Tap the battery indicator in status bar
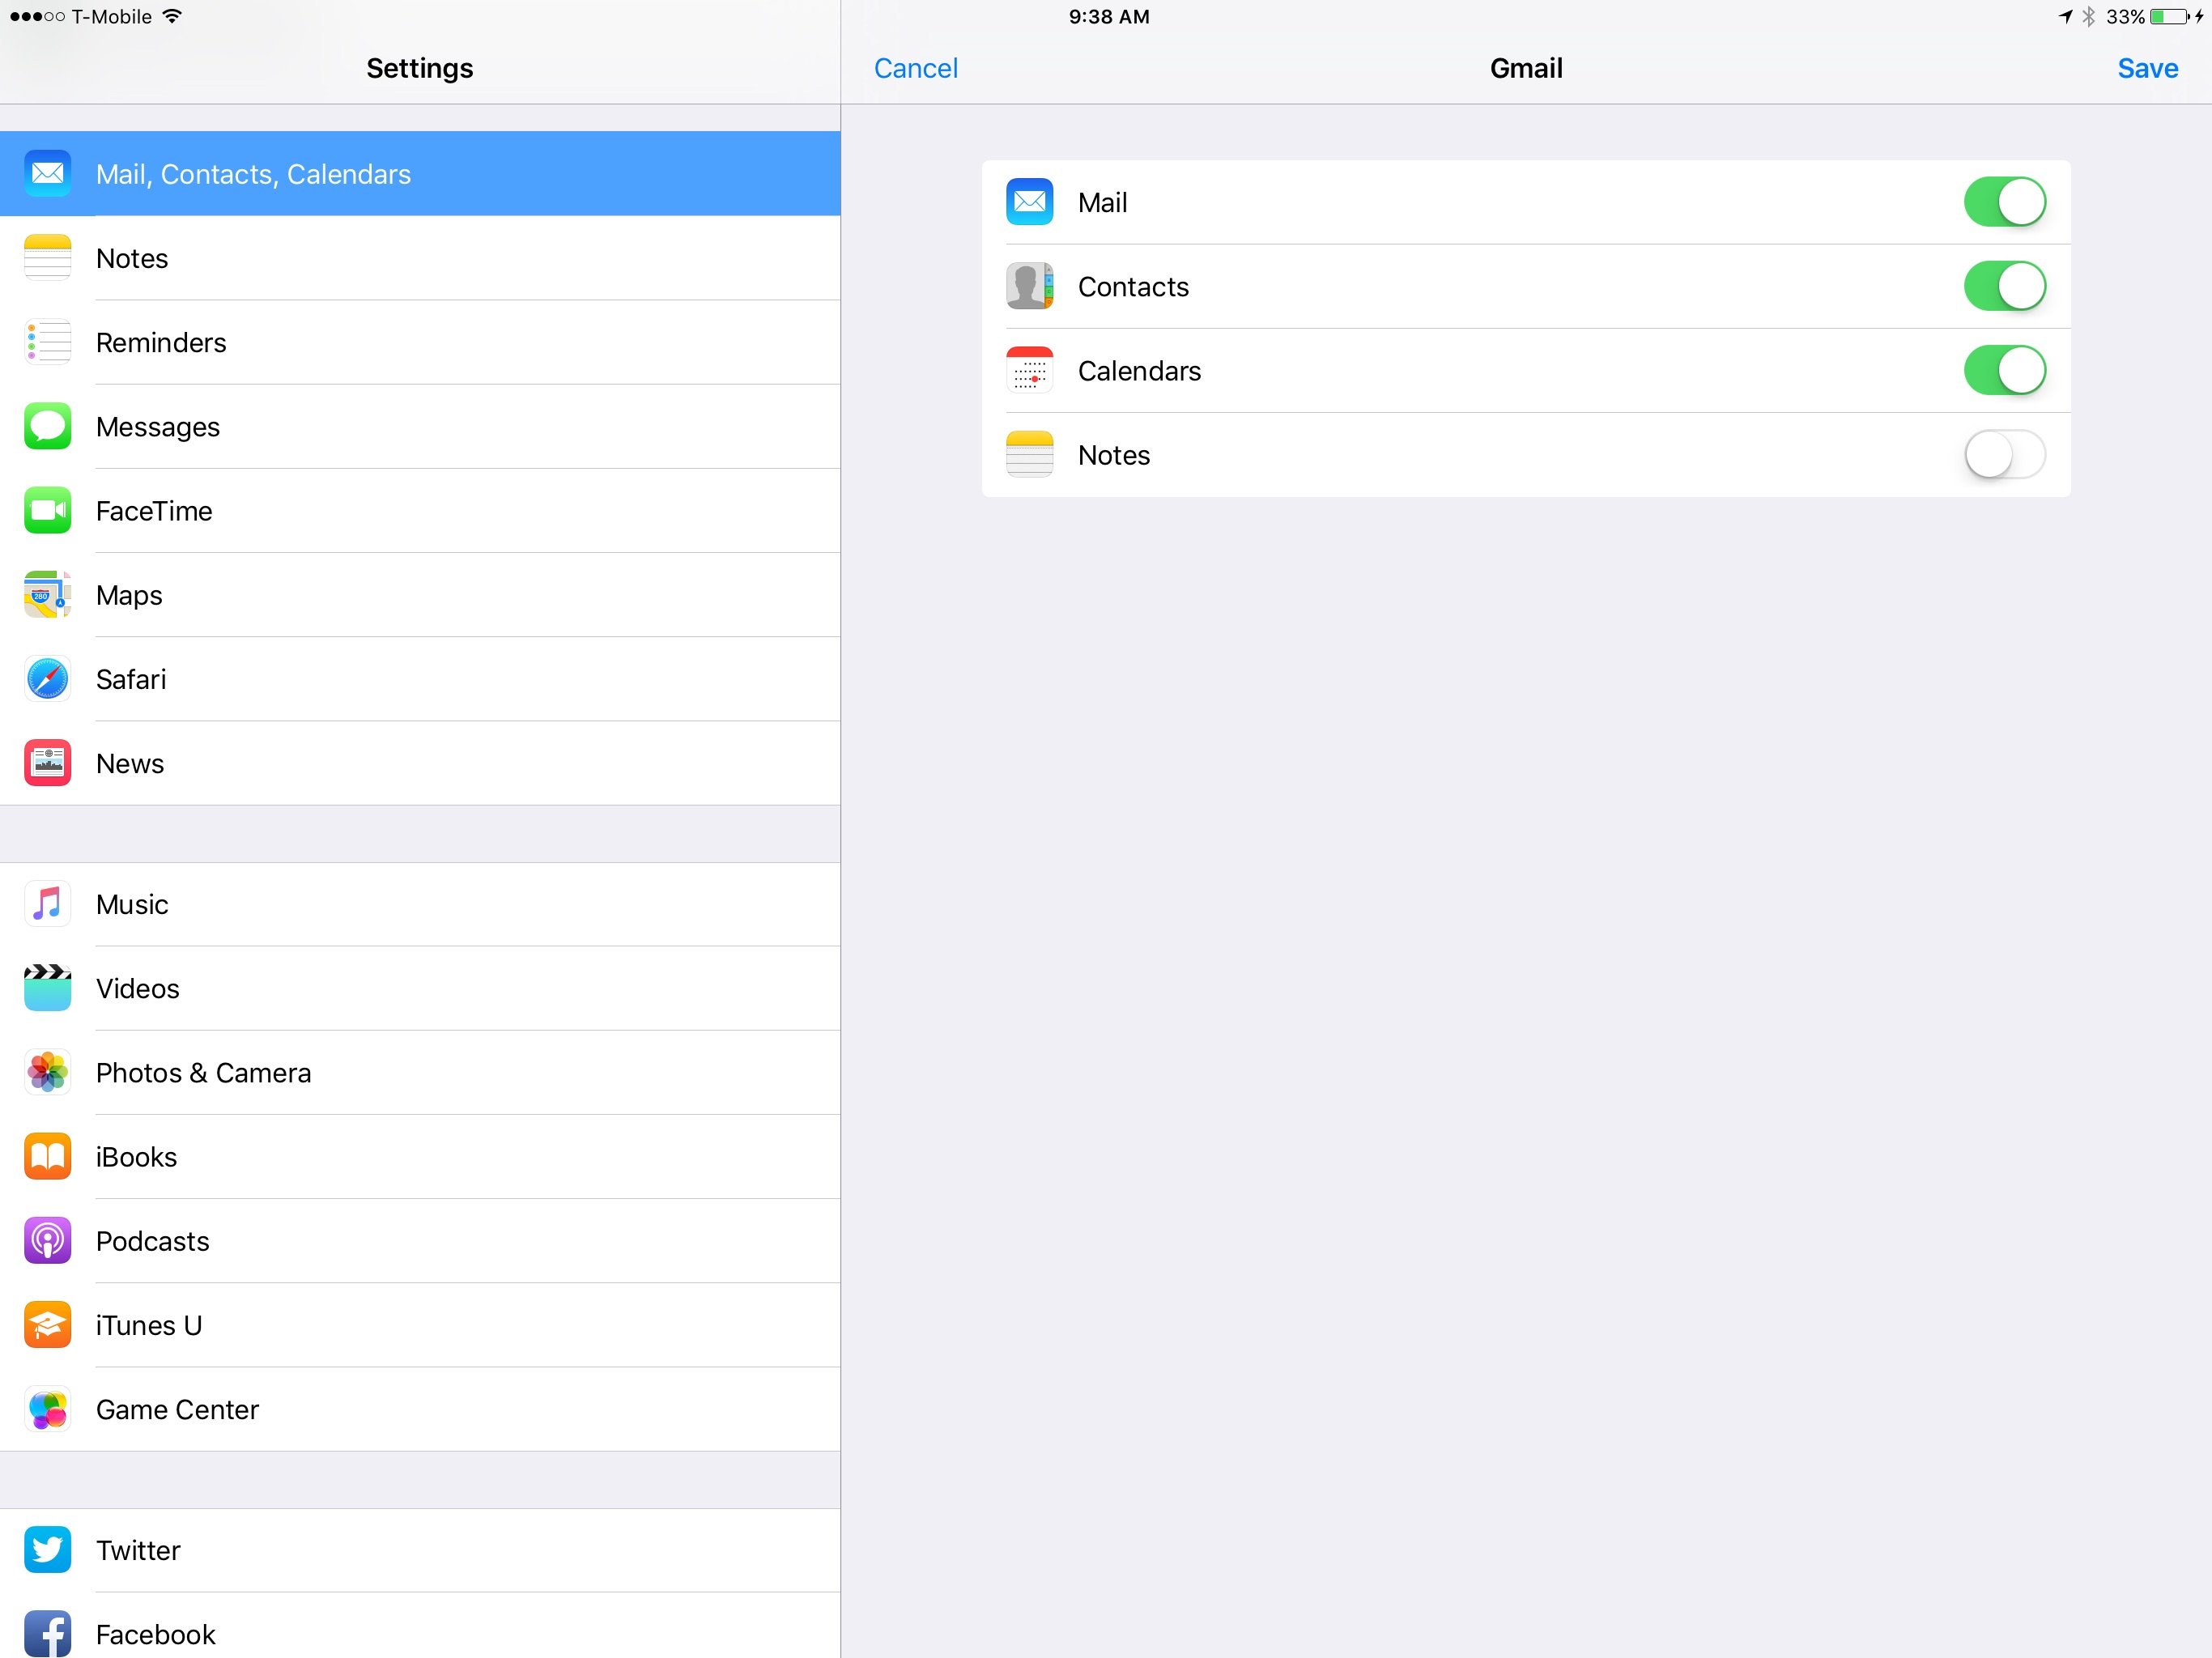Viewport: 2212px width, 1658px height. tap(2169, 17)
